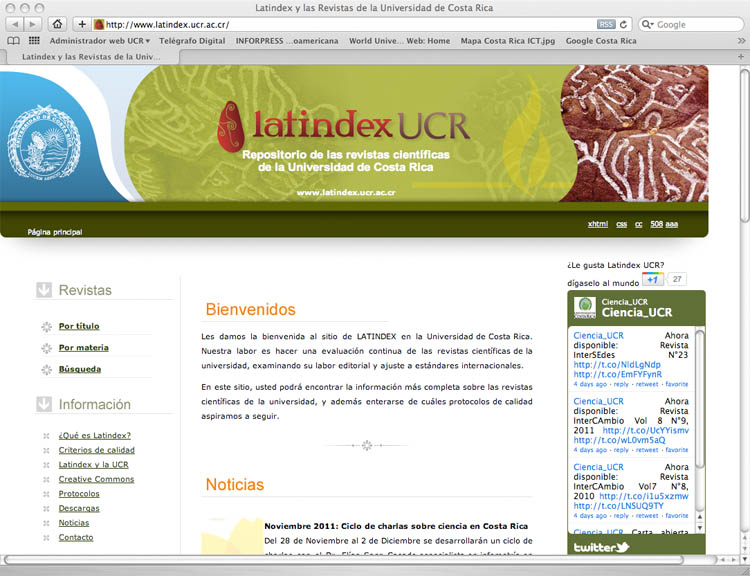Click the Google search field
Screen dimensions: 750x576
[691, 24]
